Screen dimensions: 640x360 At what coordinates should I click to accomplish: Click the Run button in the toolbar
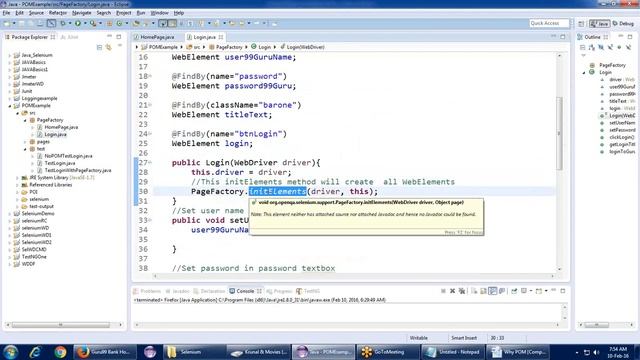tap(78, 24)
